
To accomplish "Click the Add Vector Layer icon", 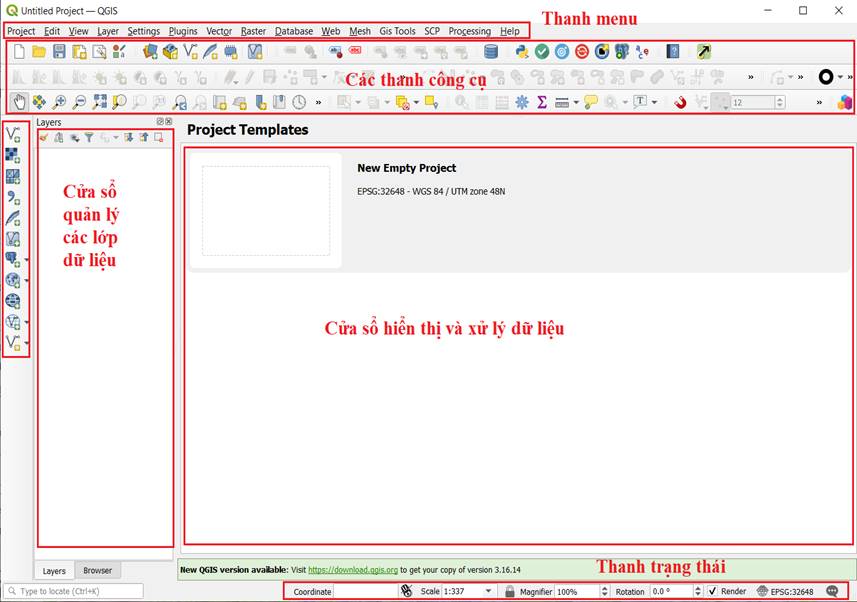I will (13, 134).
